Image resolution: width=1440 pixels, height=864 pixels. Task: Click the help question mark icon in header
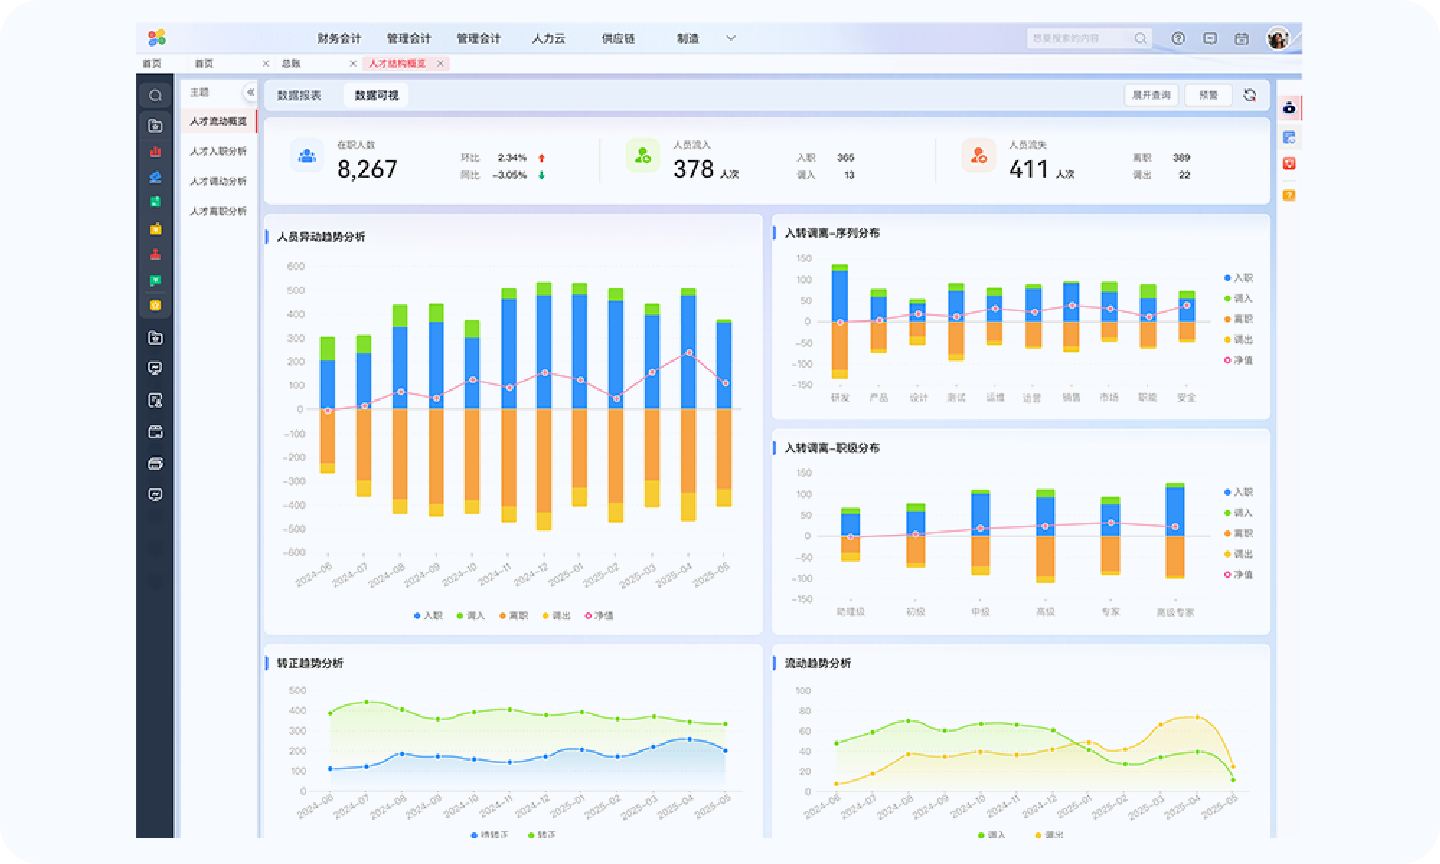(x=1178, y=38)
